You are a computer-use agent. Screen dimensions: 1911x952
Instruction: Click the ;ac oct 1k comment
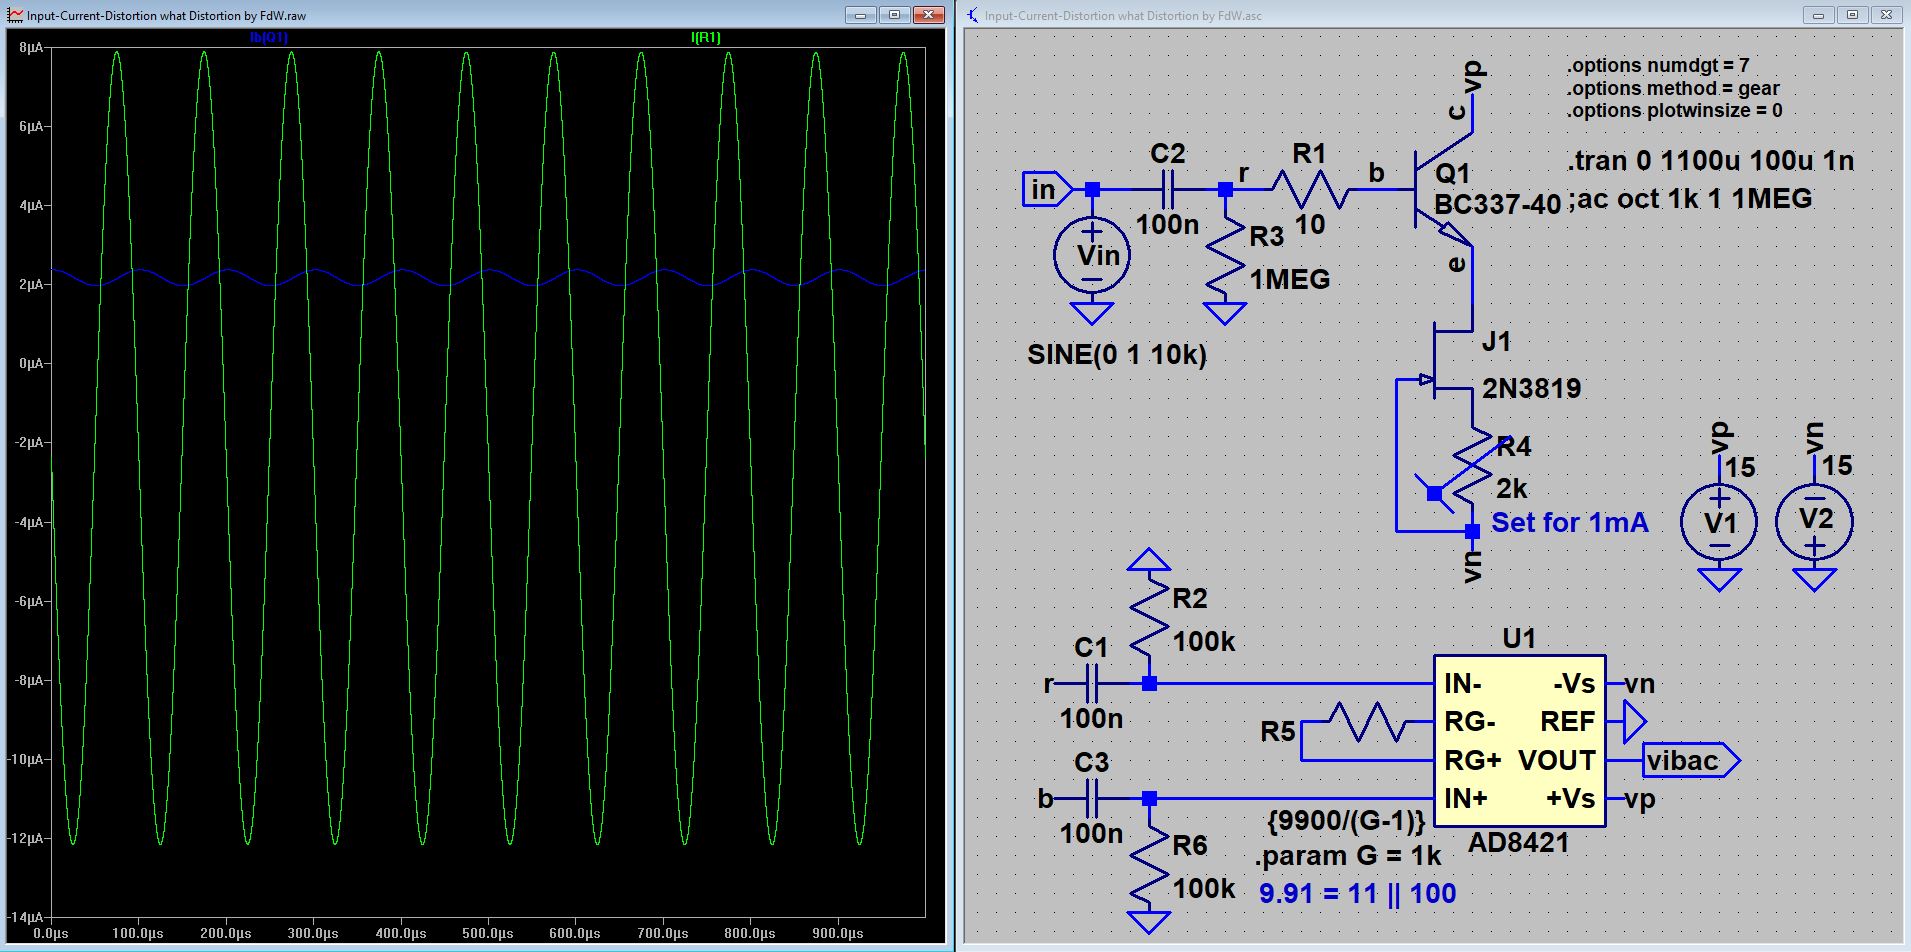pos(1690,199)
